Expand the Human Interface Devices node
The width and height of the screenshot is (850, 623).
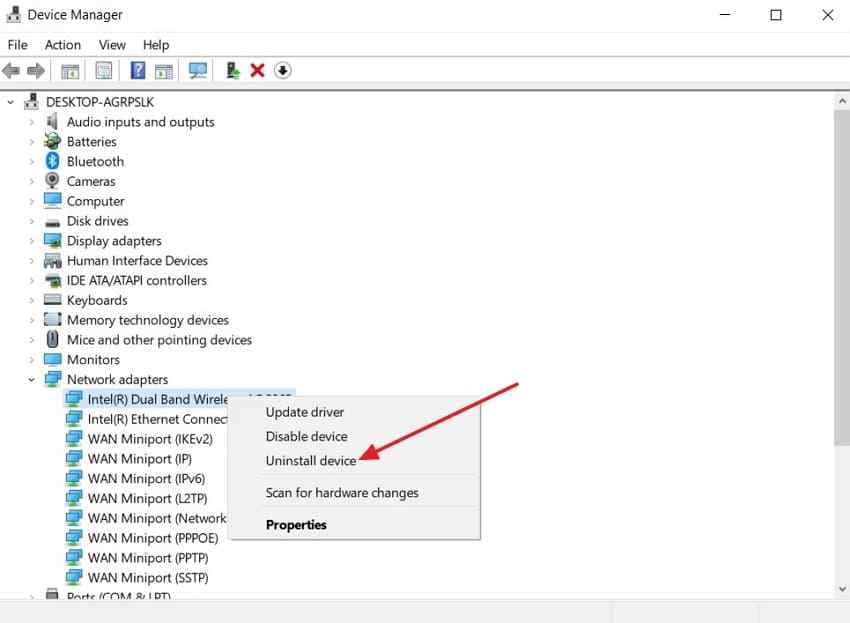[x=31, y=261]
